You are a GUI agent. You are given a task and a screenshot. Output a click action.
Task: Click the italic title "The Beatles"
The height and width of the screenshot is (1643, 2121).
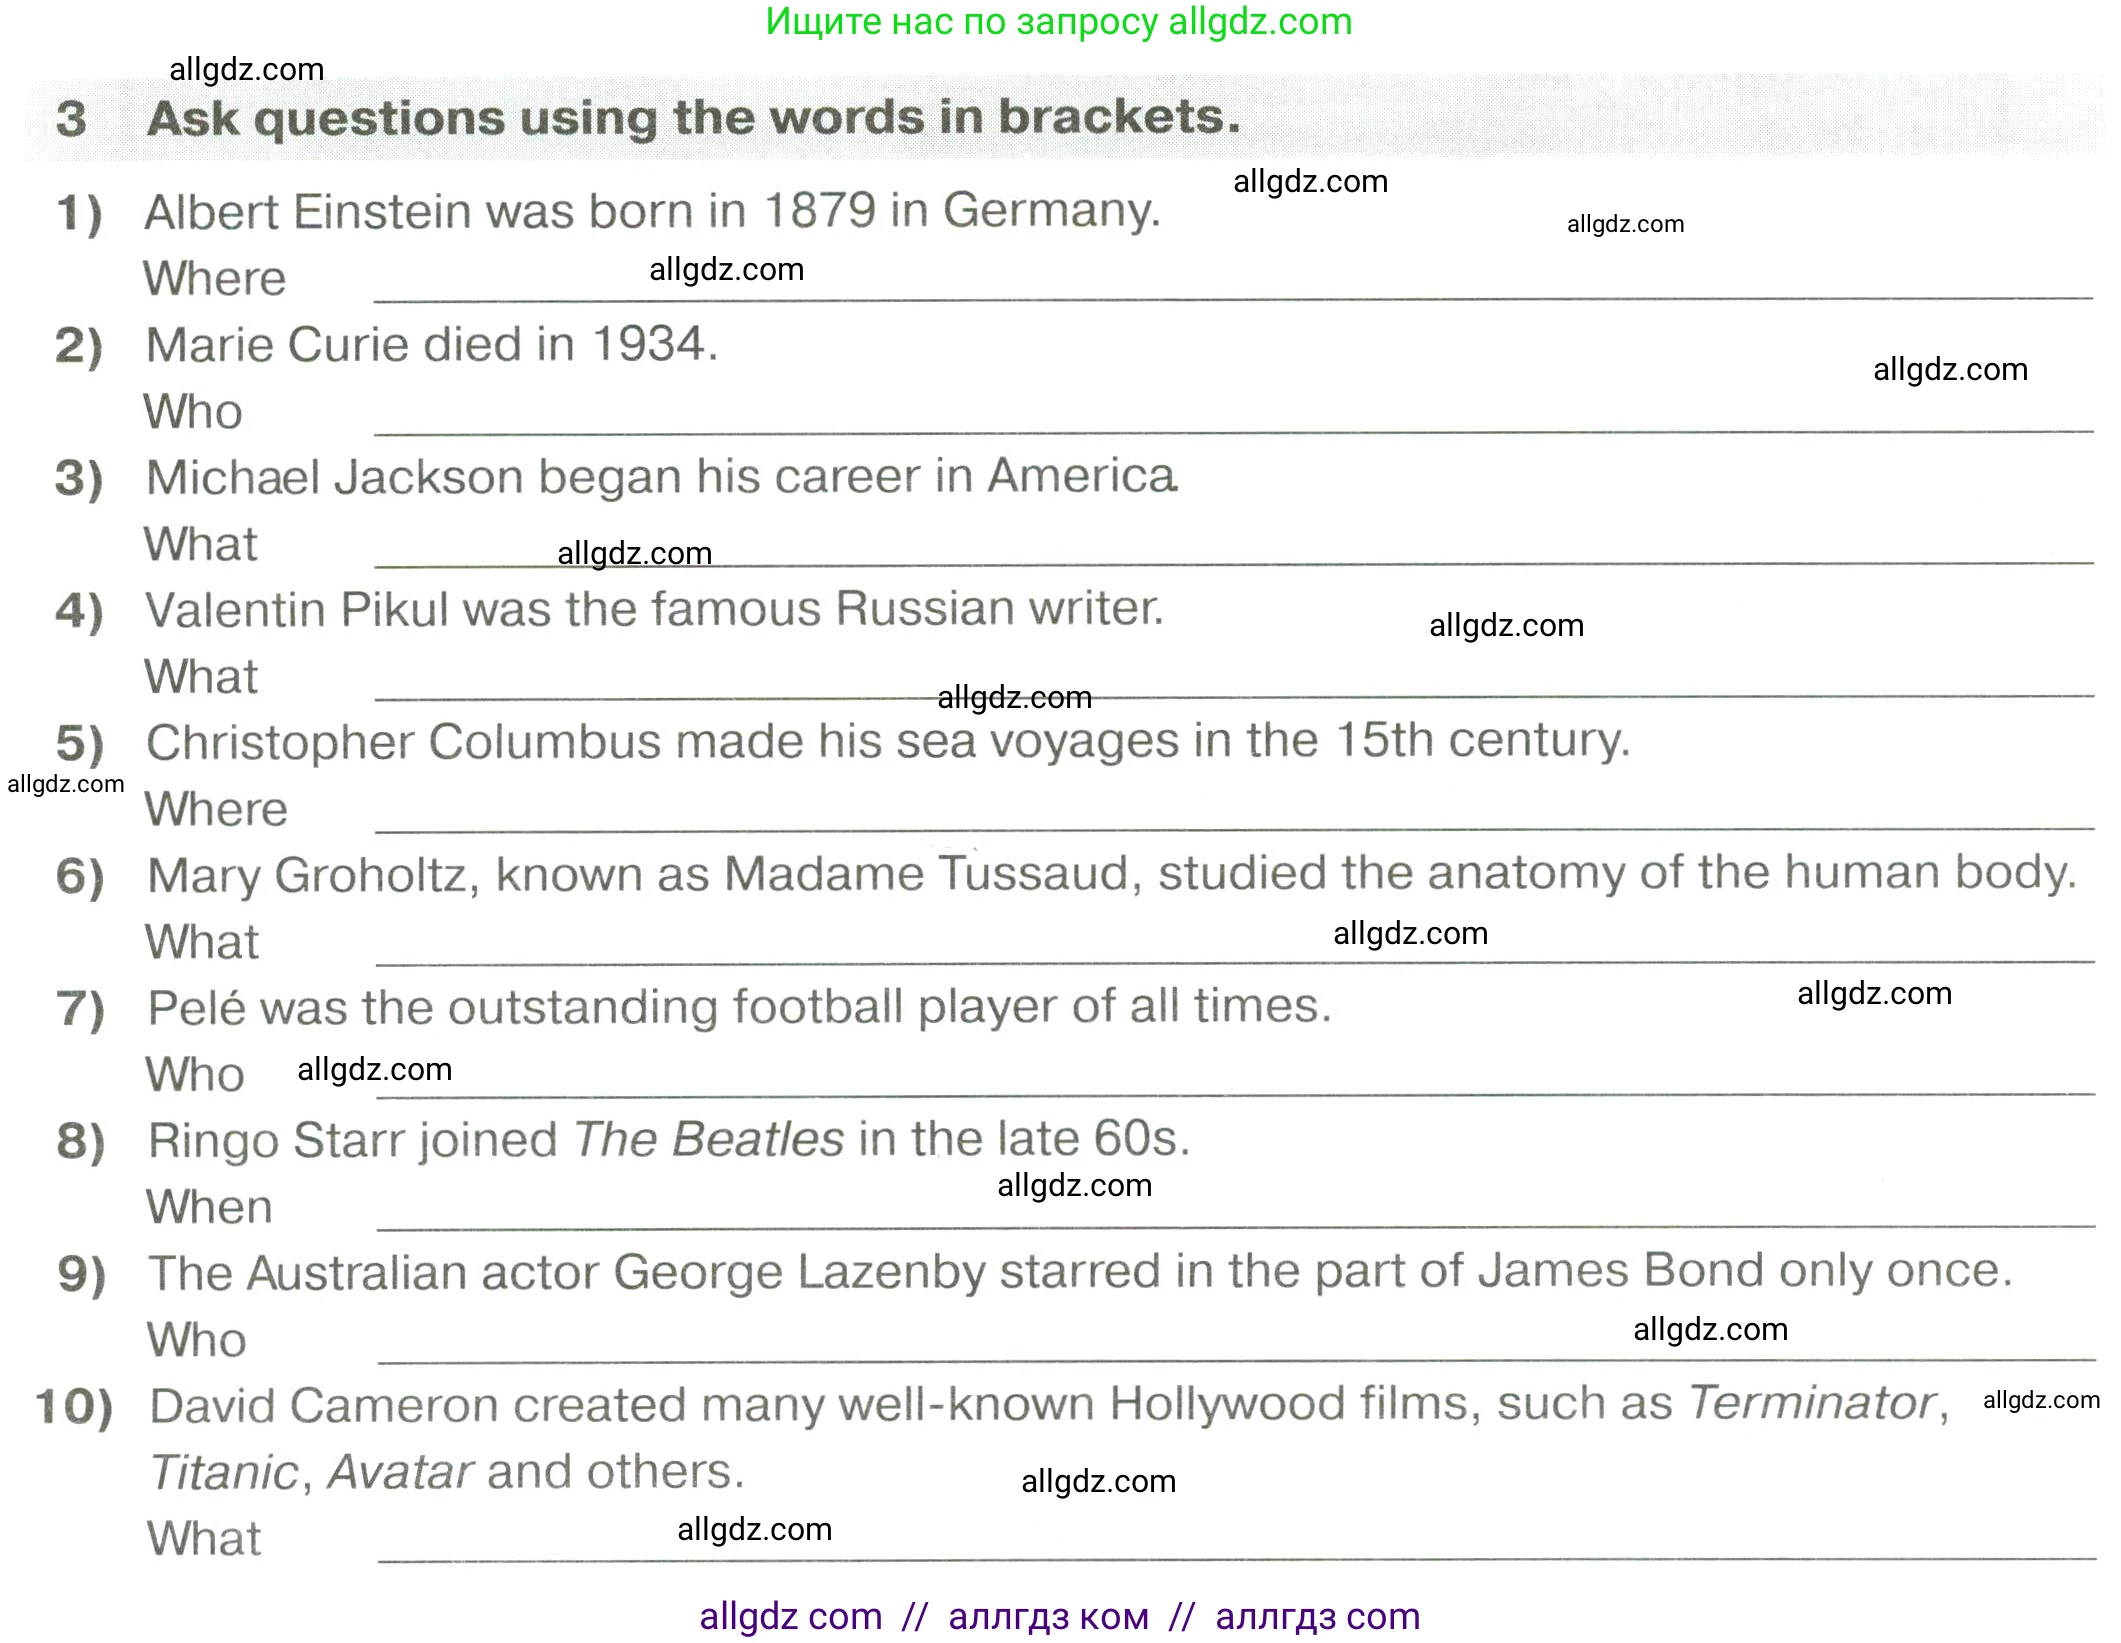coord(709,1139)
